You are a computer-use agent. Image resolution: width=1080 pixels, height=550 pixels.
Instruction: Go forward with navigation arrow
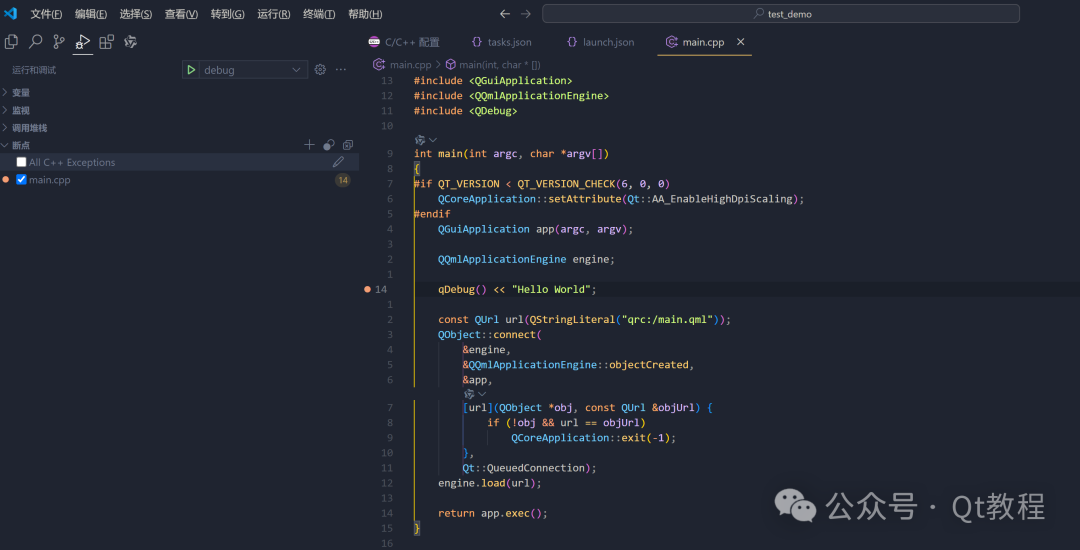click(x=526, y=14)
